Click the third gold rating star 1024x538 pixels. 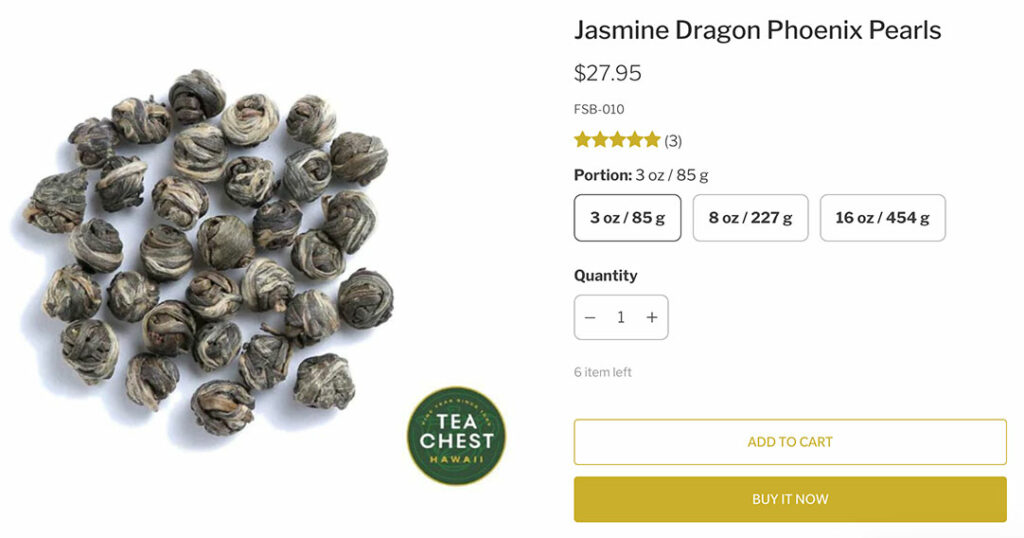click(617, 140)
